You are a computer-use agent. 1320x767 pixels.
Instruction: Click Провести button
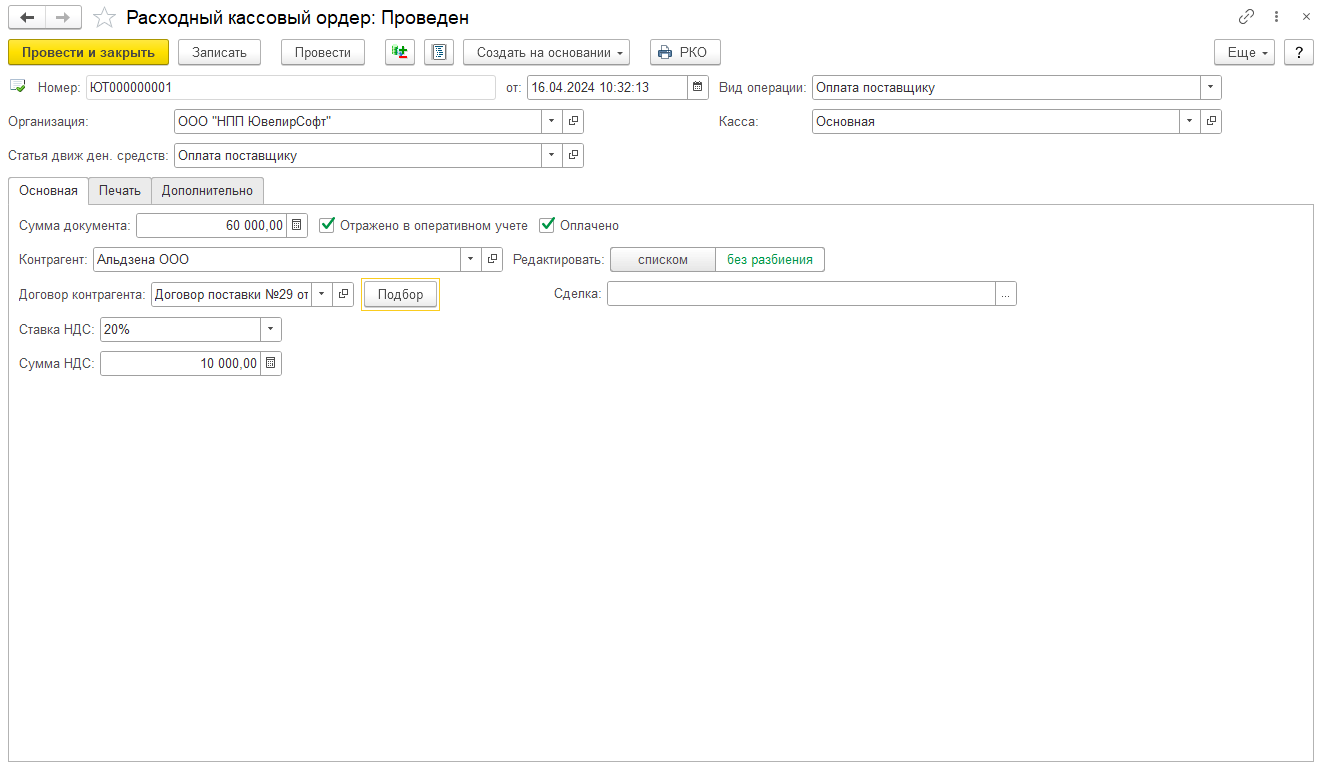[x=323, y=52]
